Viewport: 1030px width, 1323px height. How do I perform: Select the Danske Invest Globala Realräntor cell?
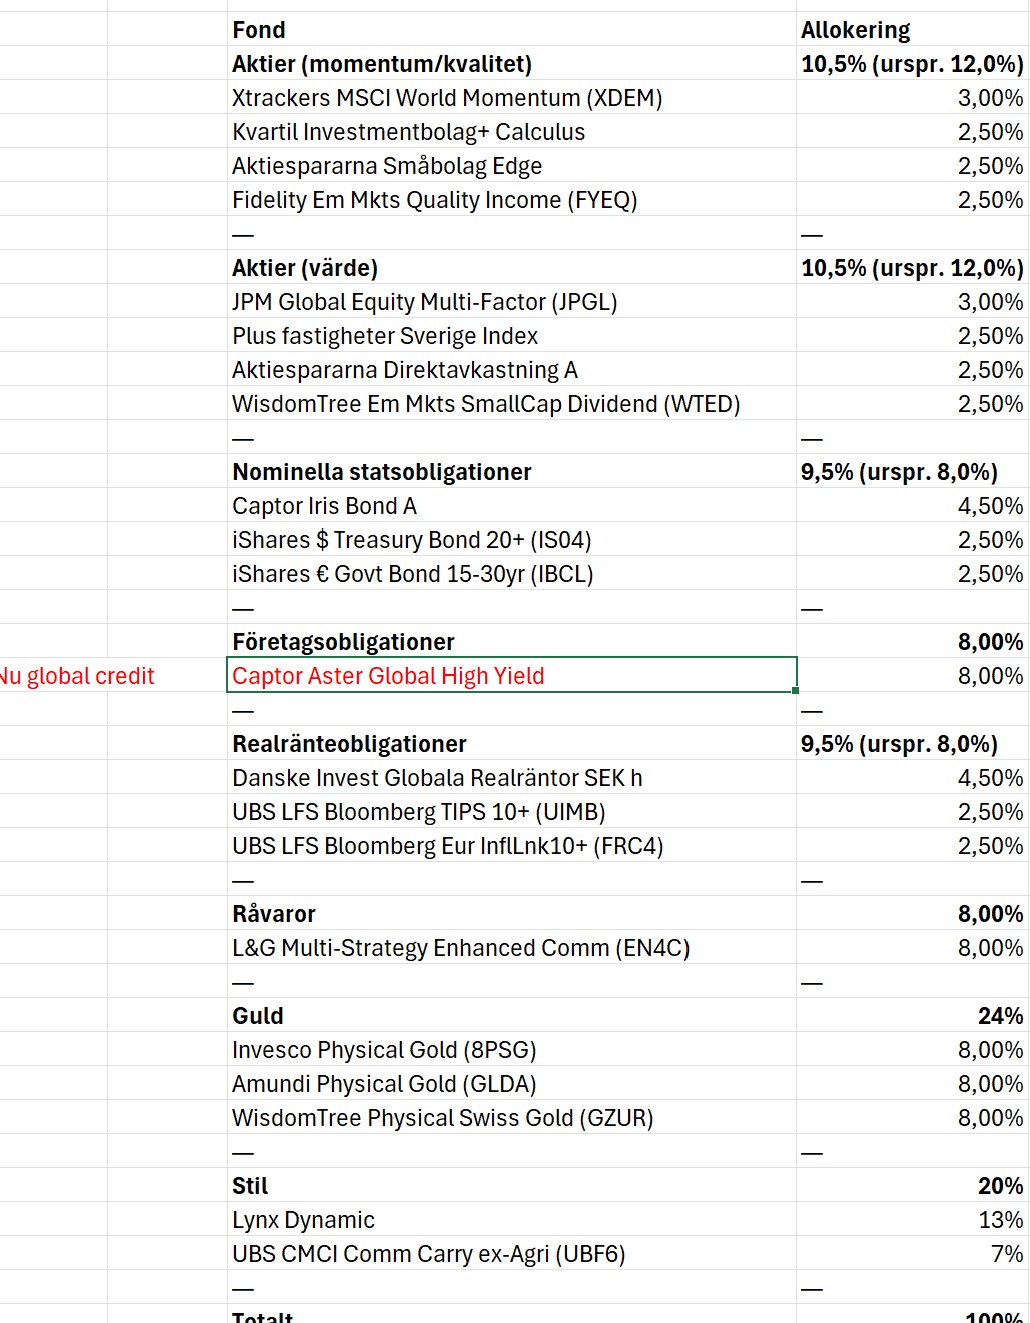point(437,778)
